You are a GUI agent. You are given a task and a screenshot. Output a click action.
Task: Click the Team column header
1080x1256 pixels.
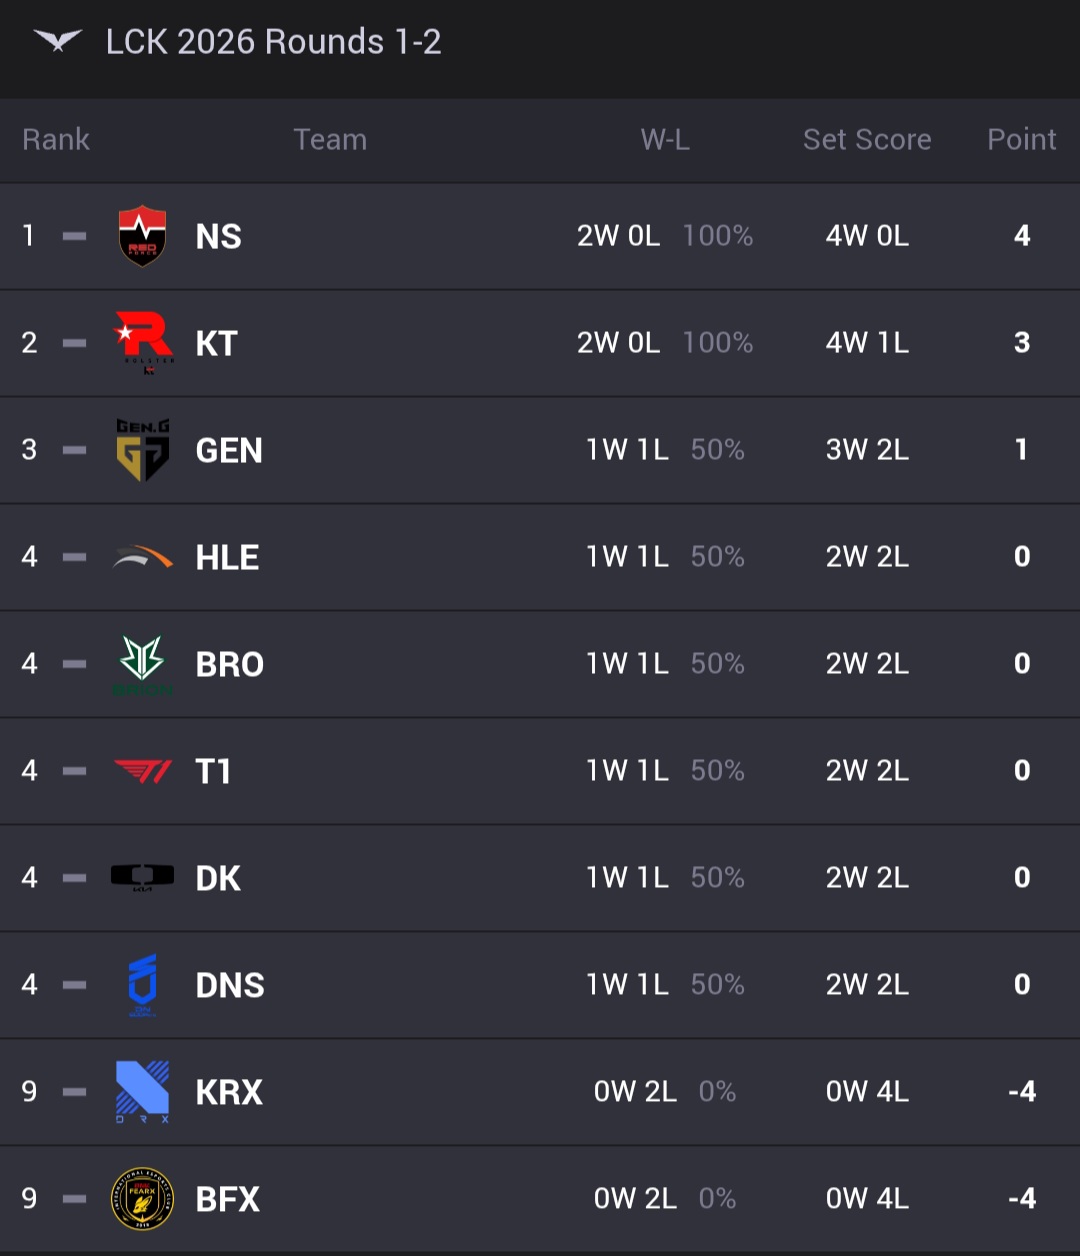coord(330,140)
